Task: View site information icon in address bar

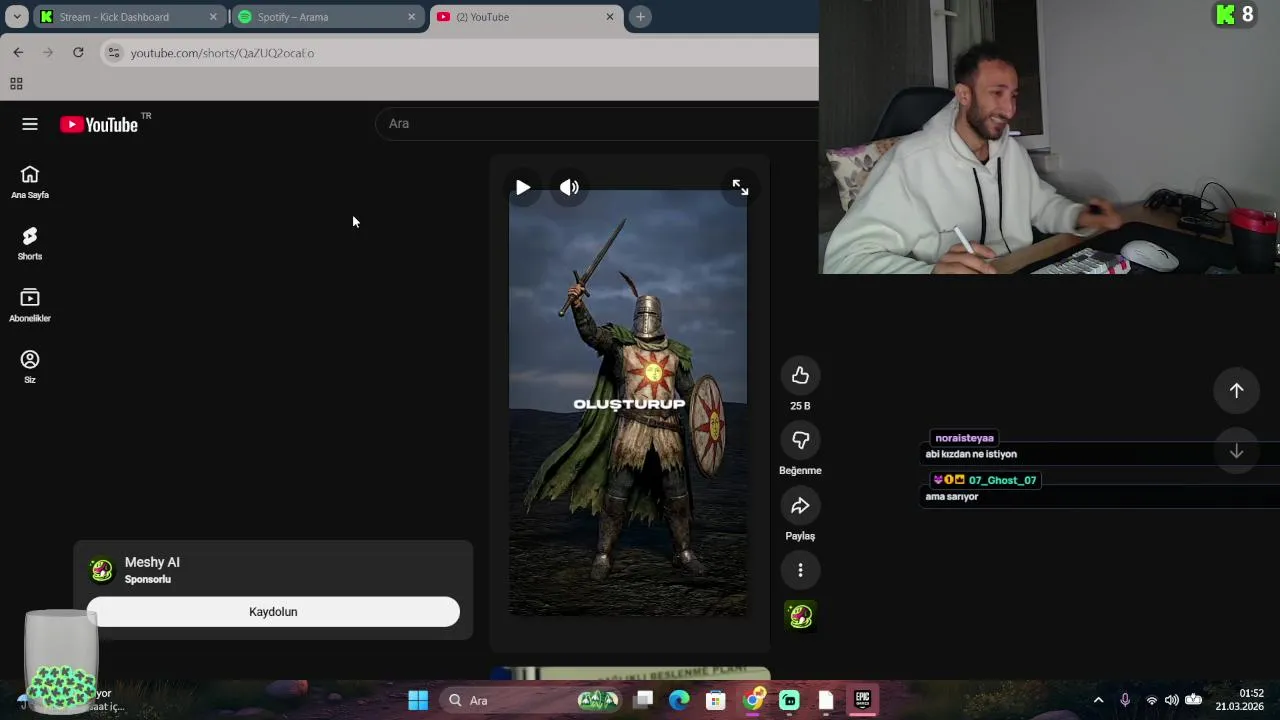Action: pos(114,53)
